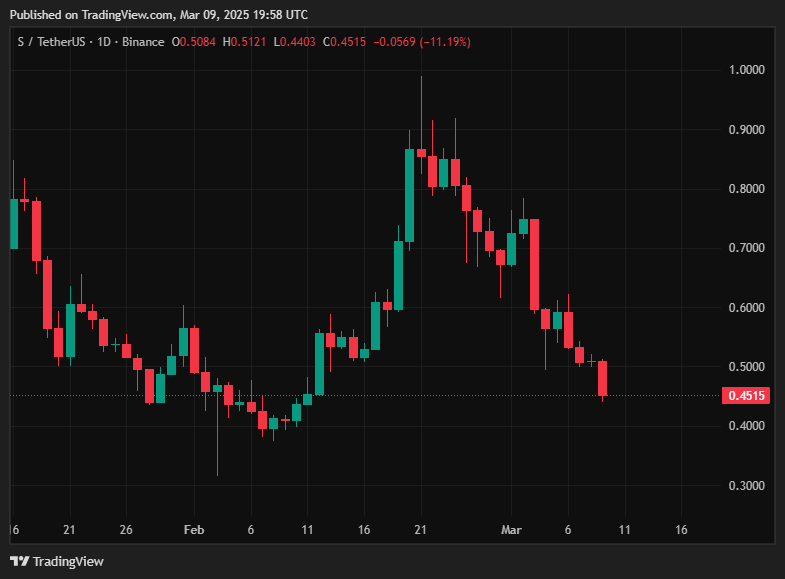The image size is (785, 579).
Task: Click the latest red candle at far right
Action: 603,378
